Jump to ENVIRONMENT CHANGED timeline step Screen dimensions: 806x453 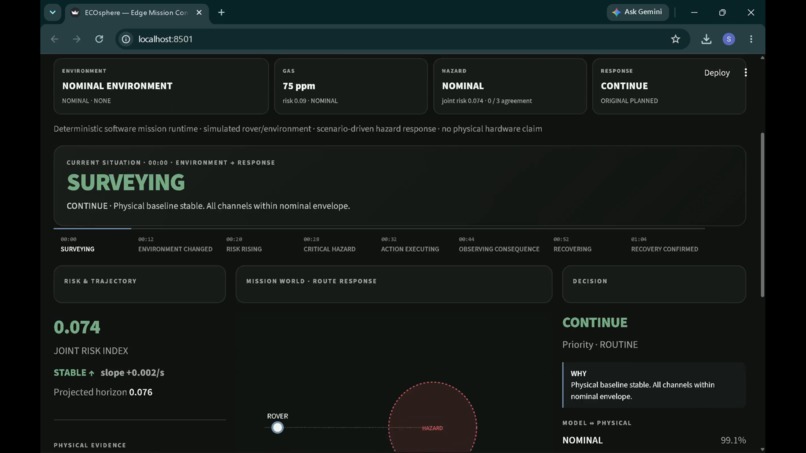tap(175, 245)
